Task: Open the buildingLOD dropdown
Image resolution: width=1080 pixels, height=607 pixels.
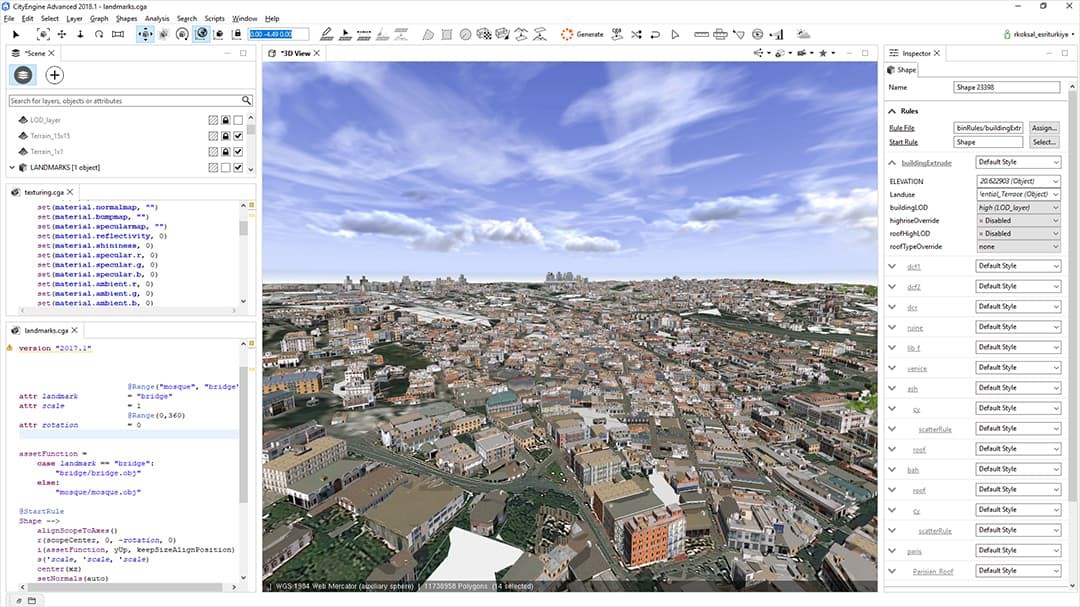Action: pyautogui.click(x=1018, y=207)
